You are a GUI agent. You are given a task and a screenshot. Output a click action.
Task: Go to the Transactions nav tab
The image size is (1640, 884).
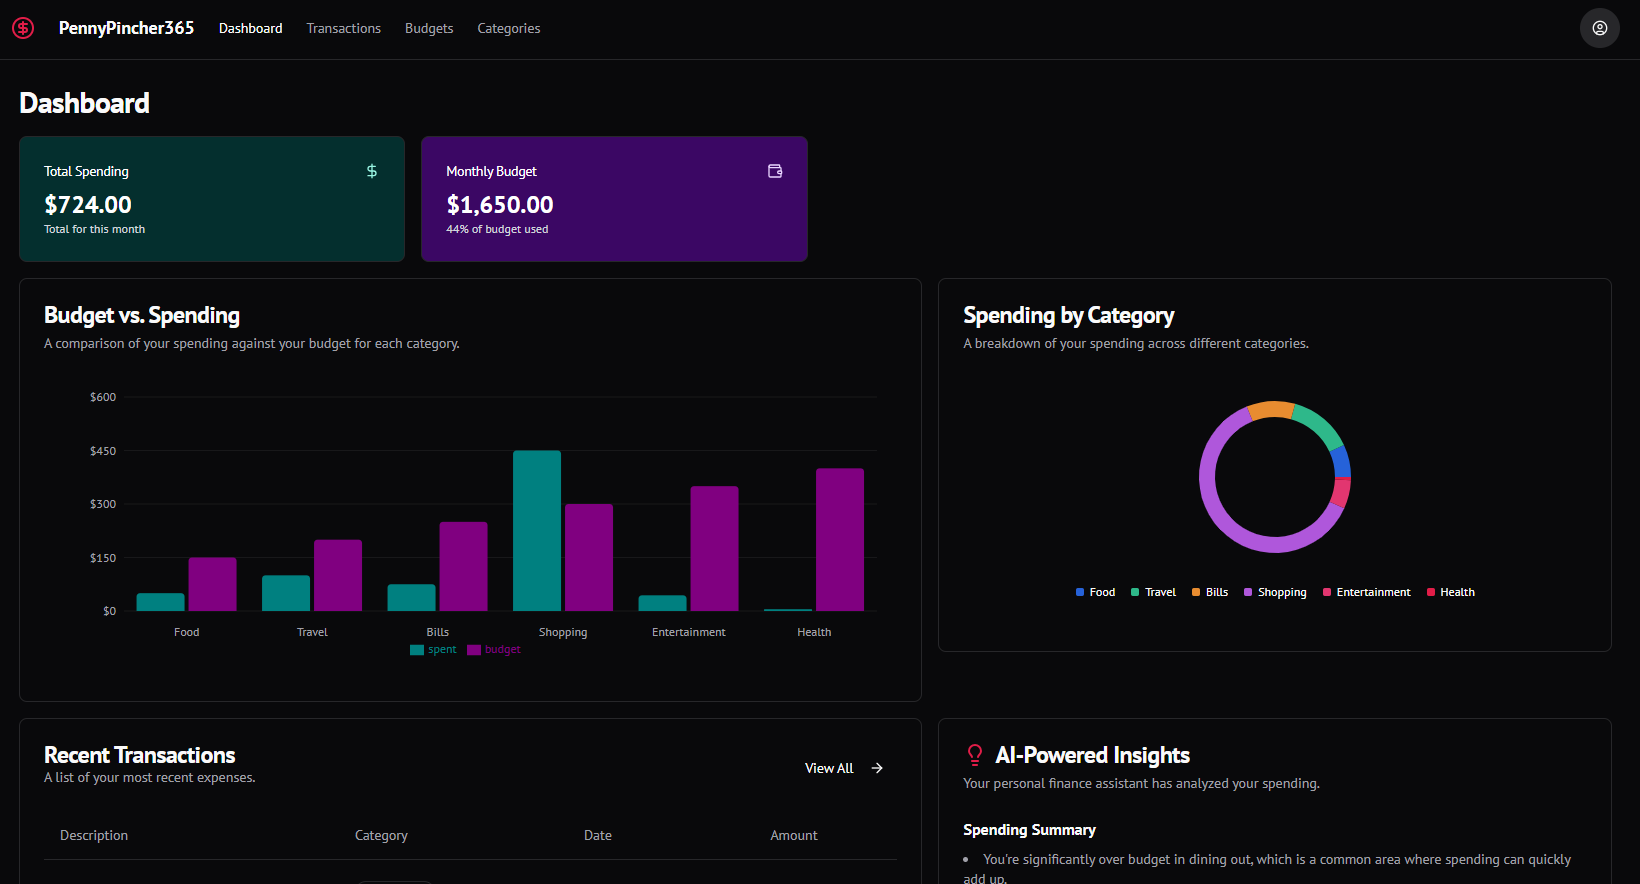click(343, 28)
